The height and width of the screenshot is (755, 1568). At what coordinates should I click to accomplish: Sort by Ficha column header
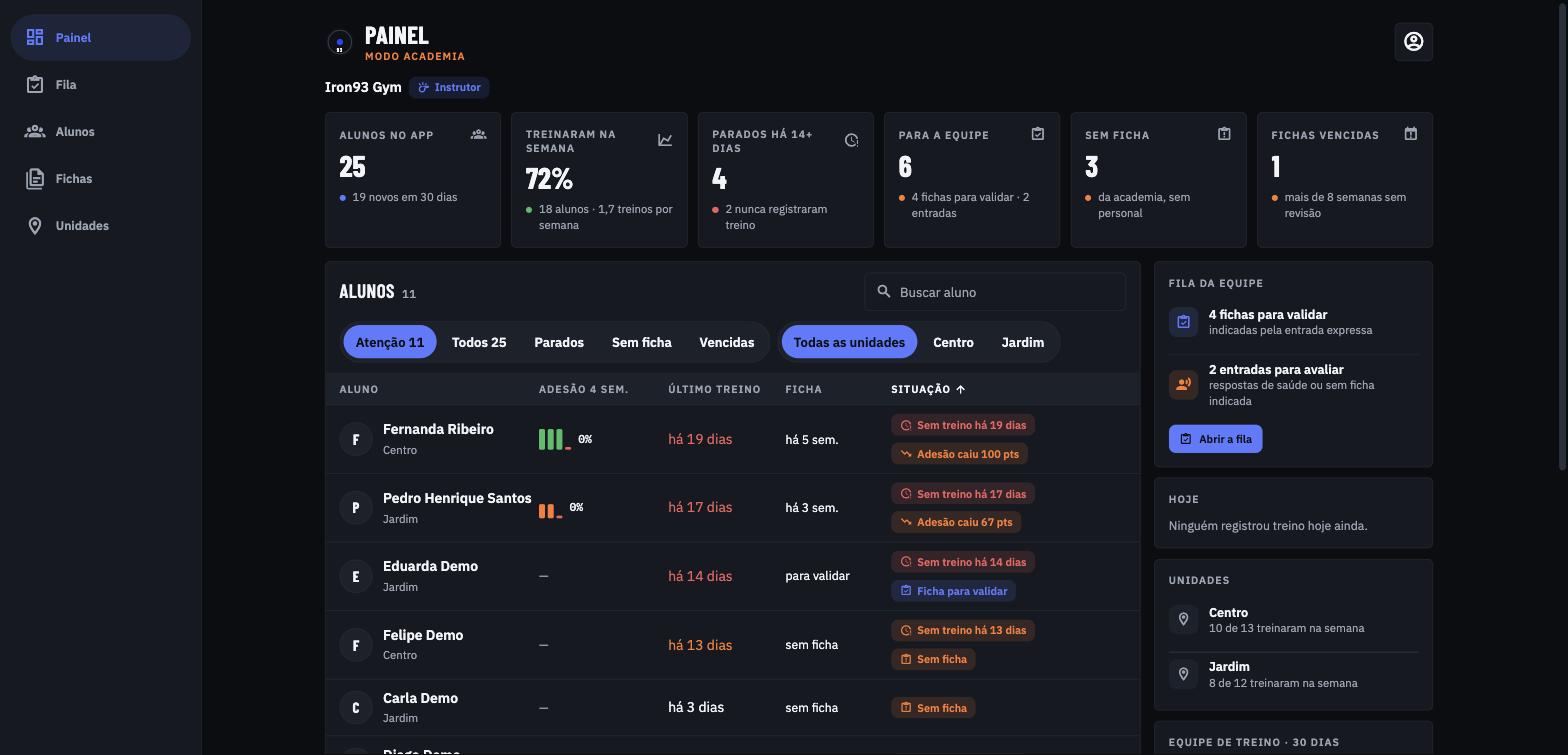804,389
